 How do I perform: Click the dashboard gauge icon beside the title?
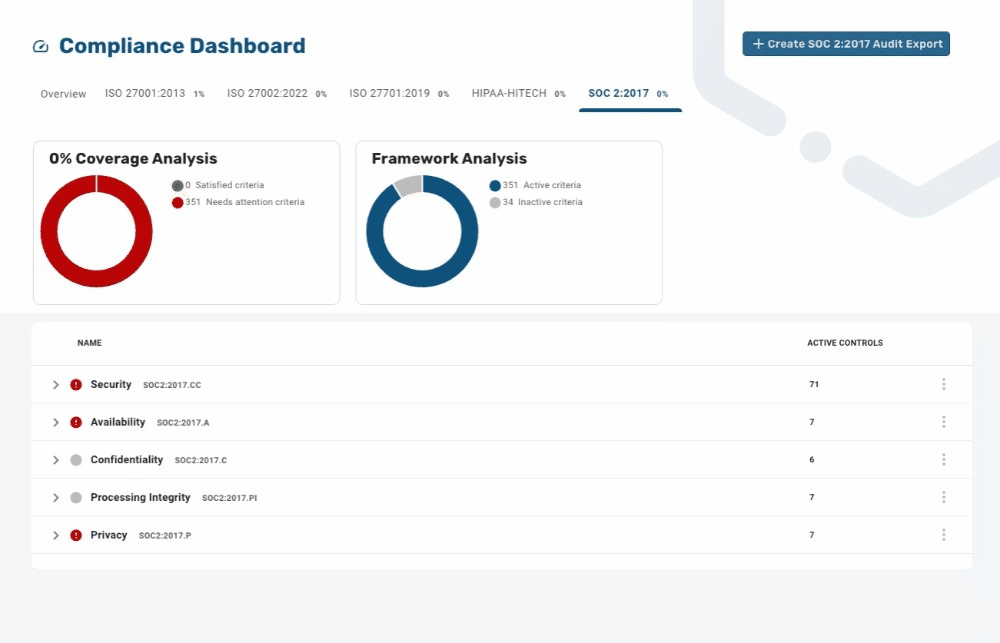41,47
